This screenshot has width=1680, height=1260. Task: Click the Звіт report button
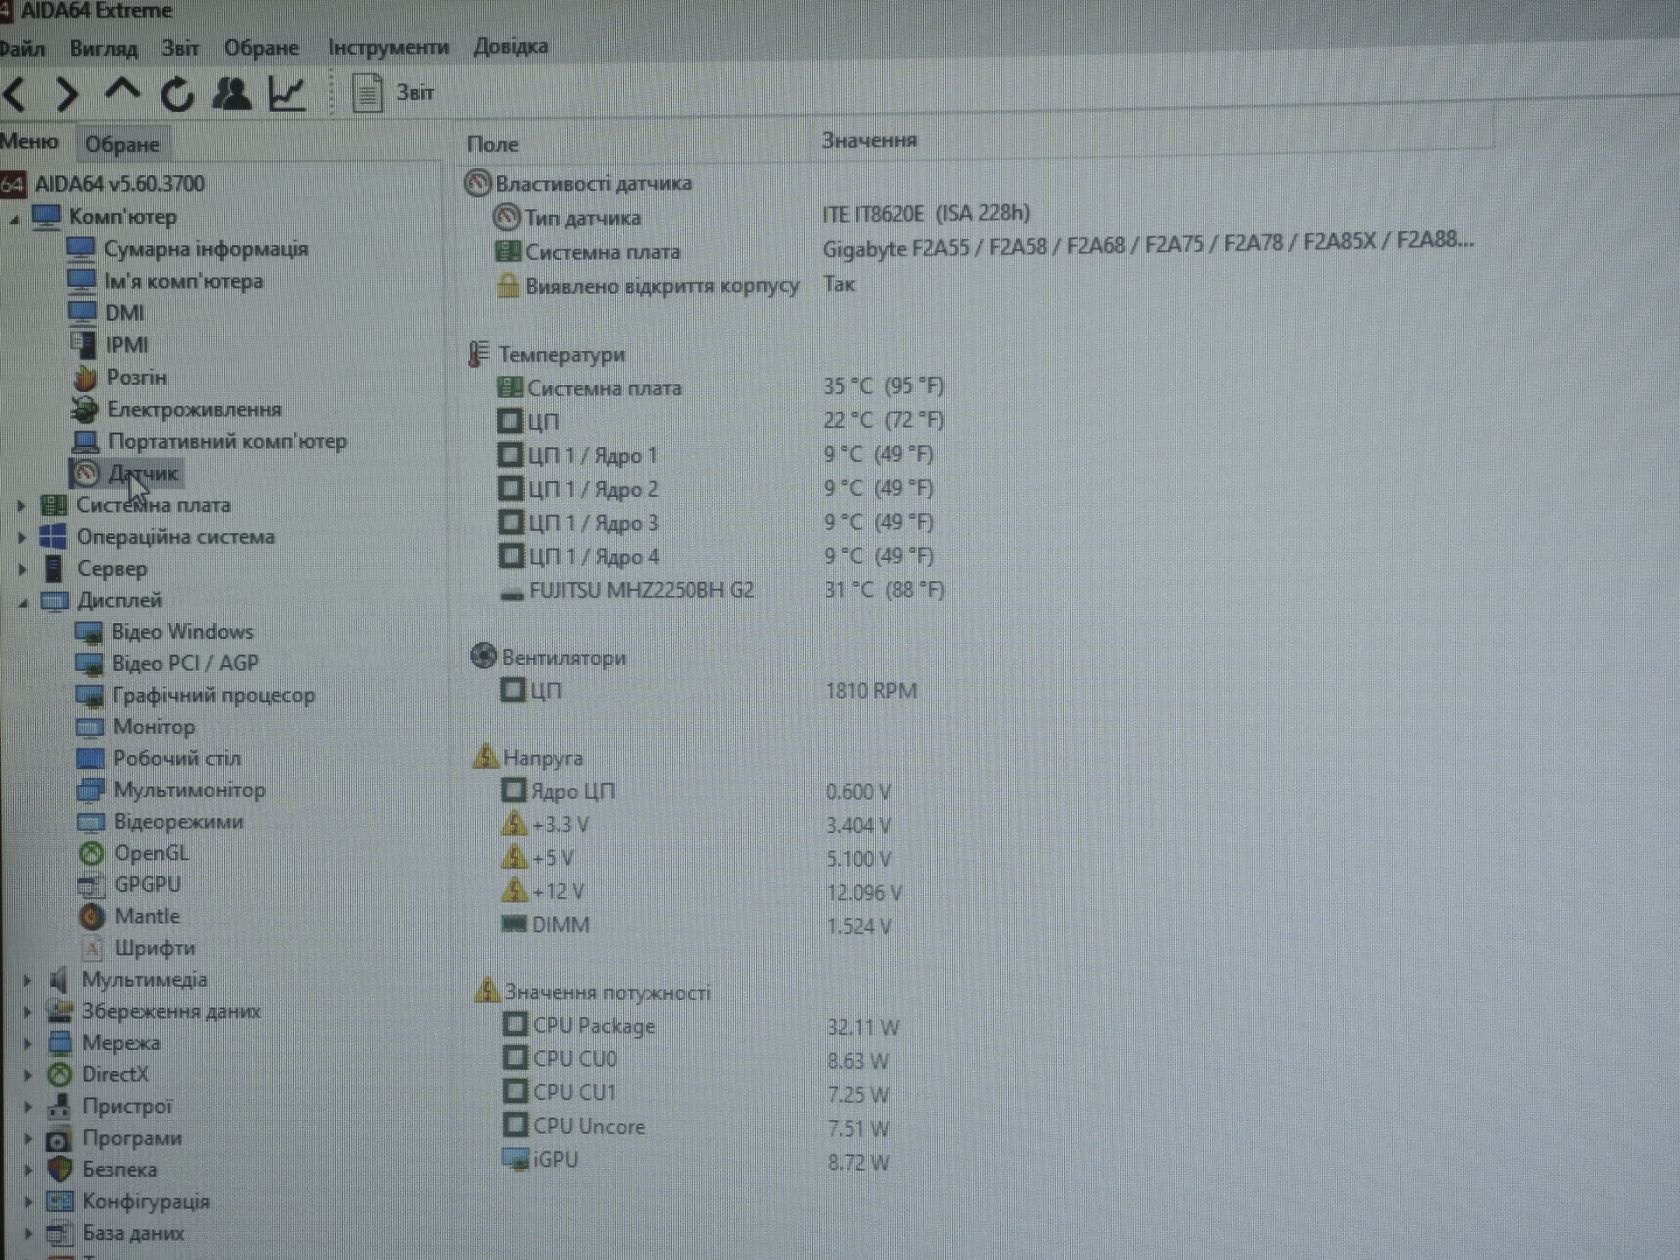tap(393, 93)
